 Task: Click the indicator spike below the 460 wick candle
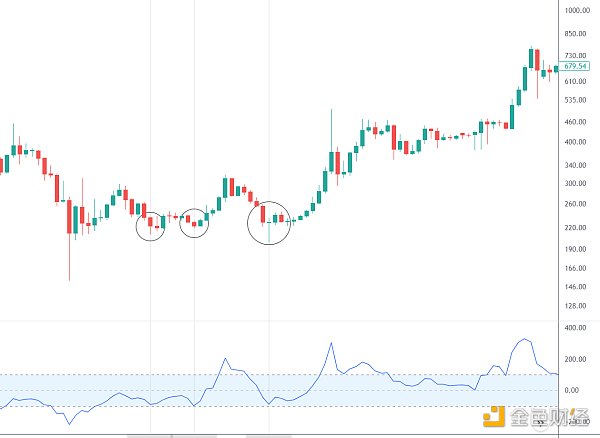pyautogui.click(x=331, y=343)
